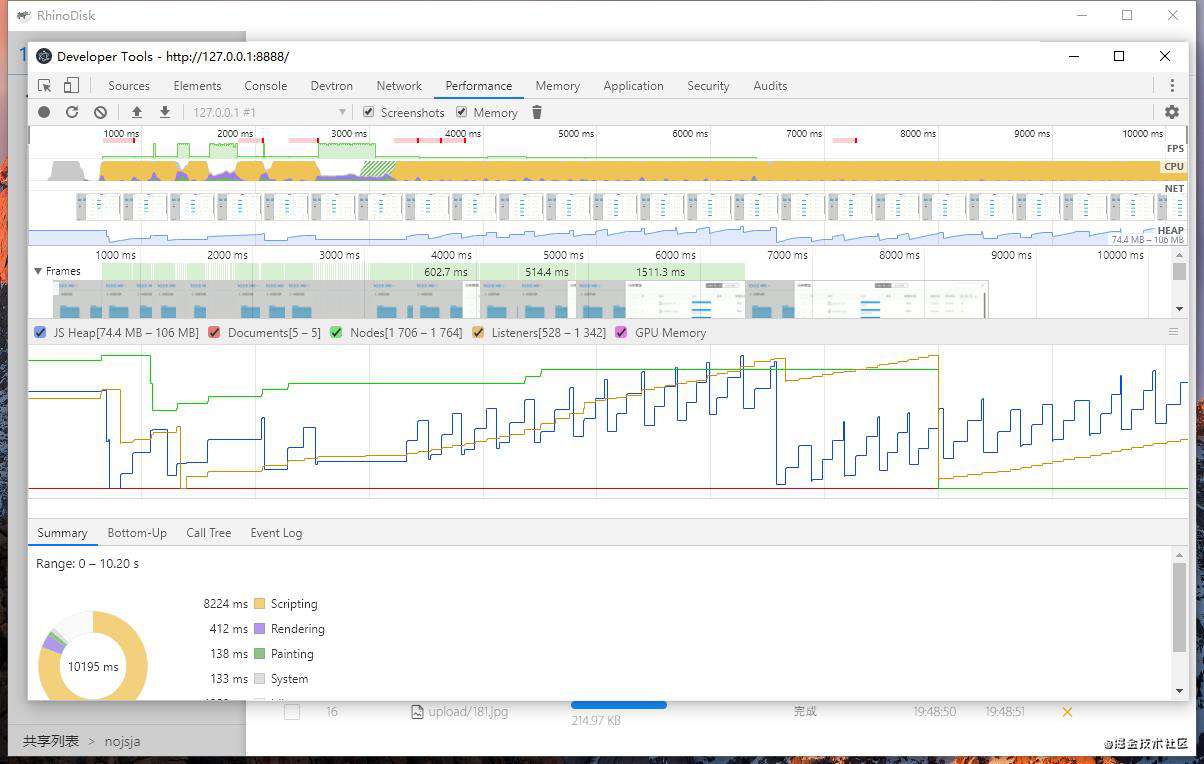Click the upload/181.jpg file name
This screenshot has height=764, width=1204.
coord(468,712)
